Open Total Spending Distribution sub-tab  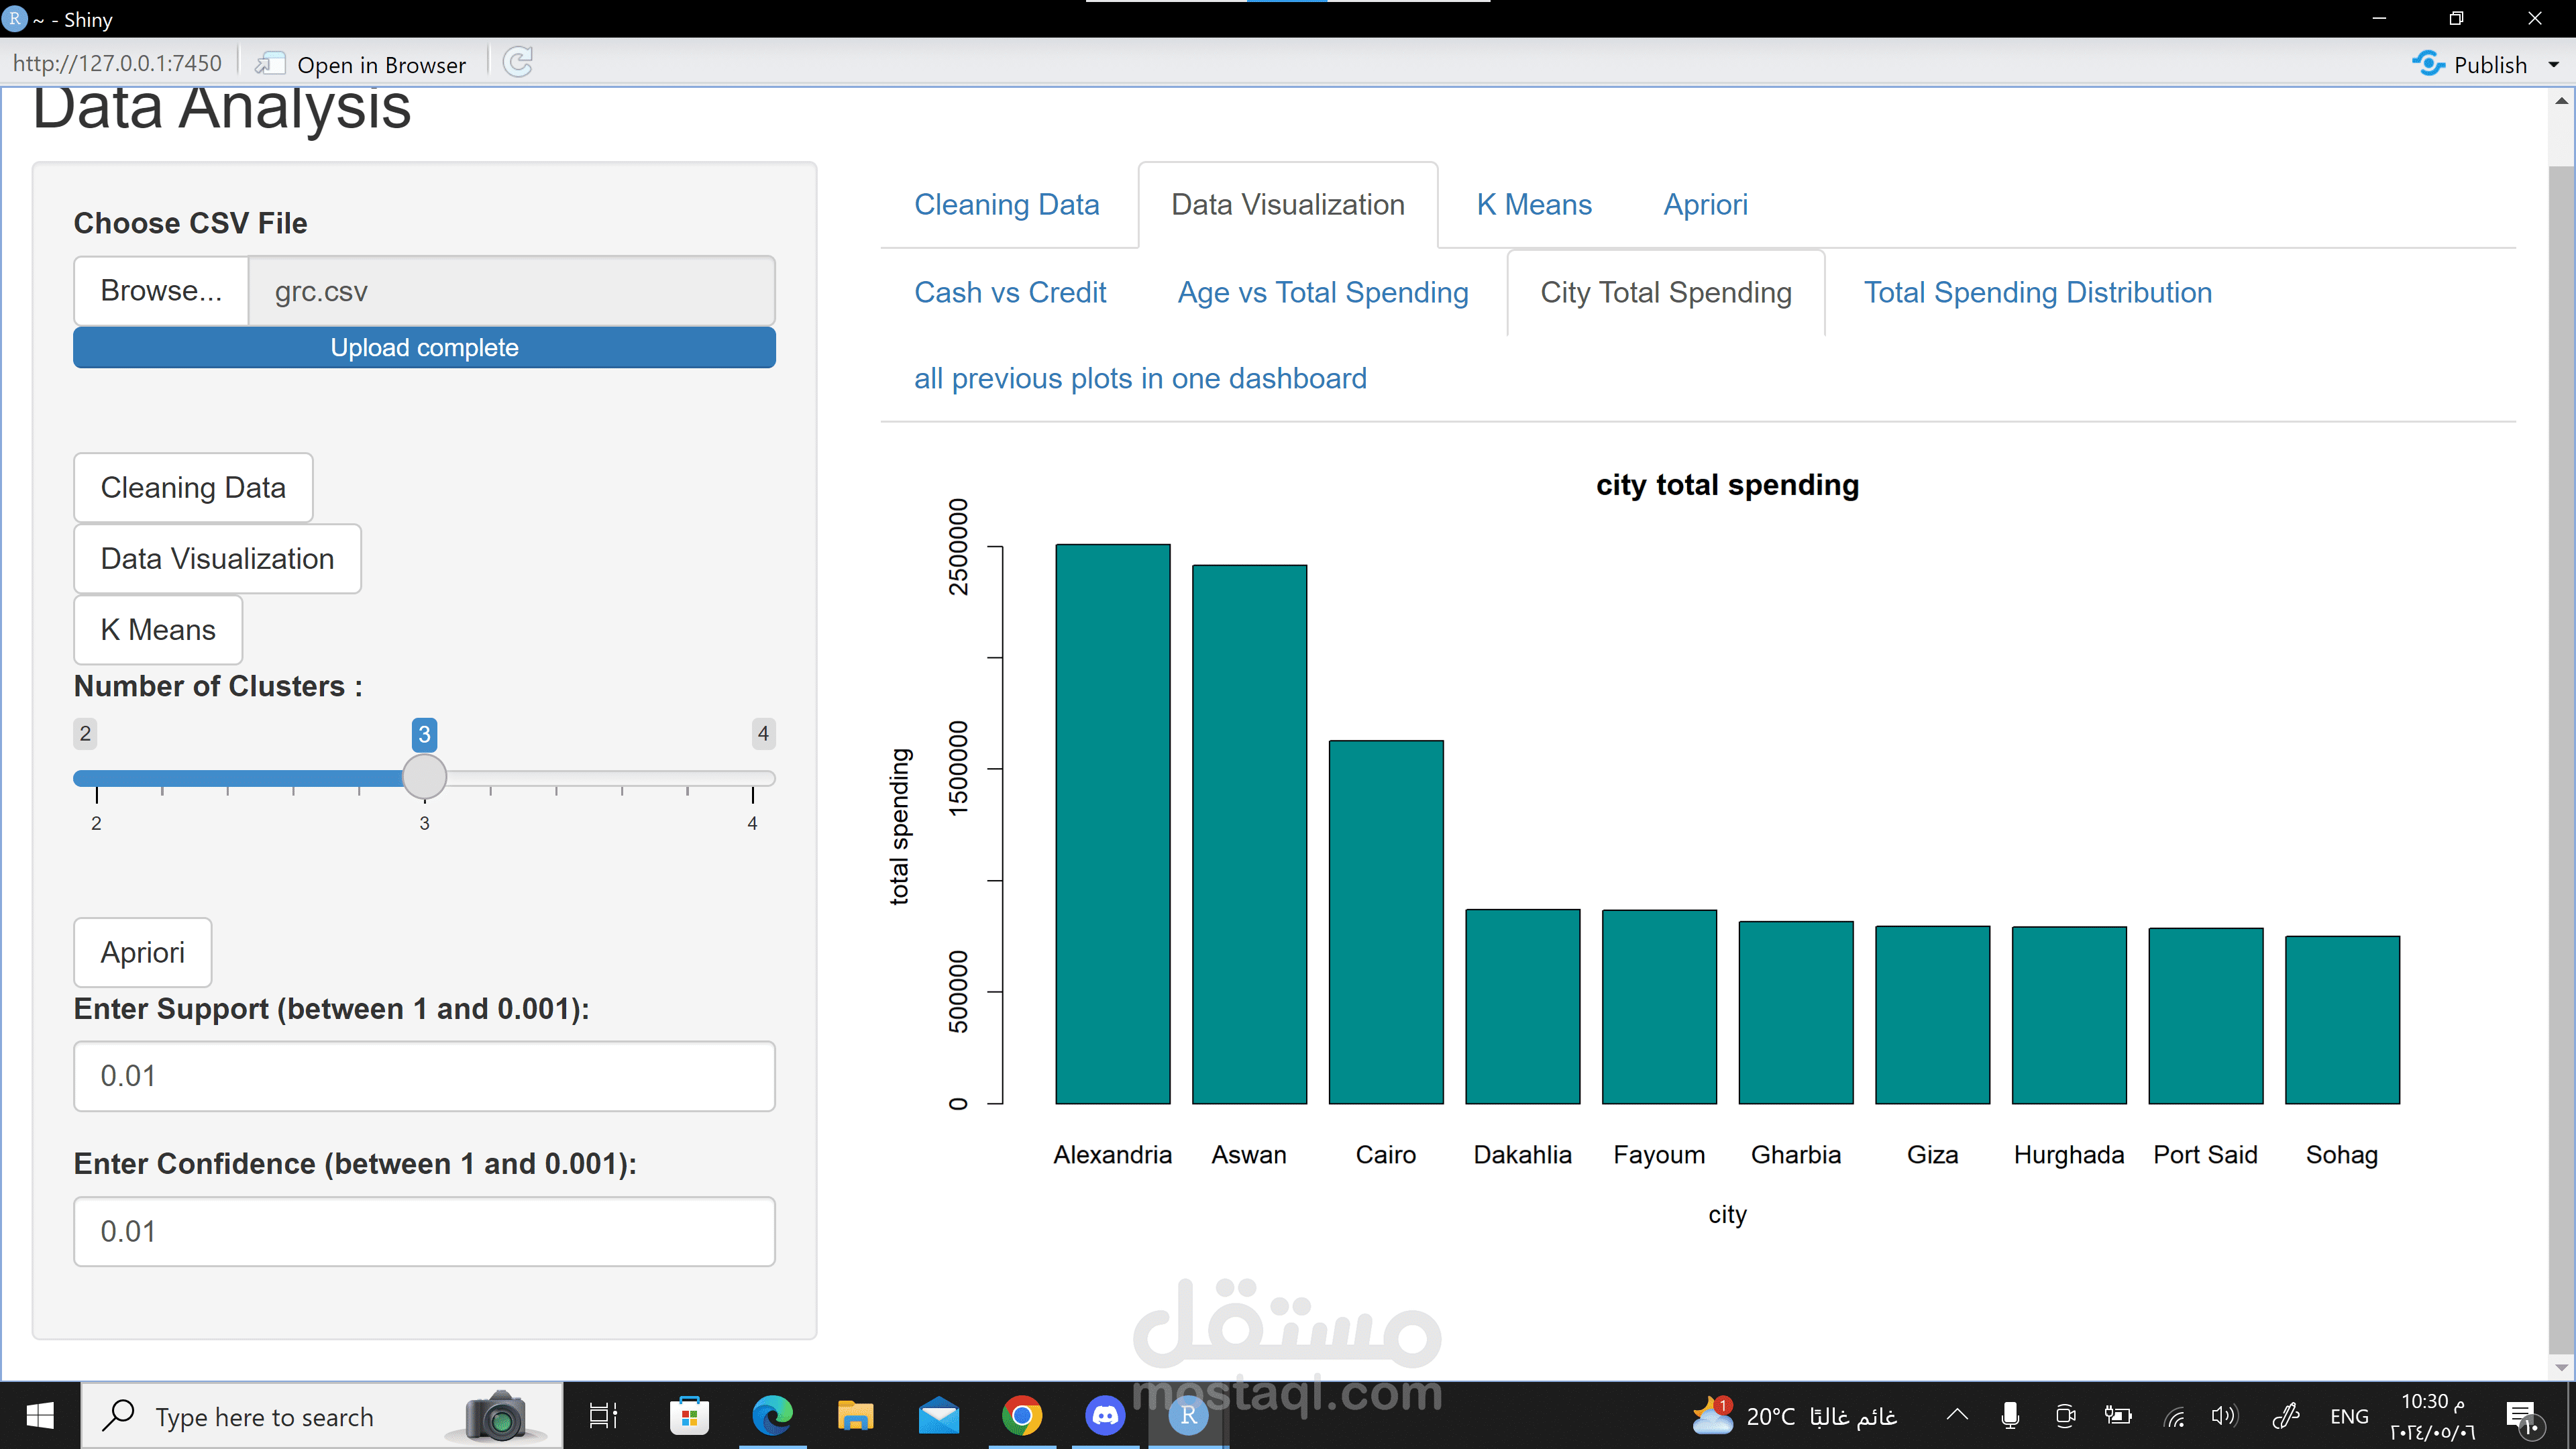2037,292
